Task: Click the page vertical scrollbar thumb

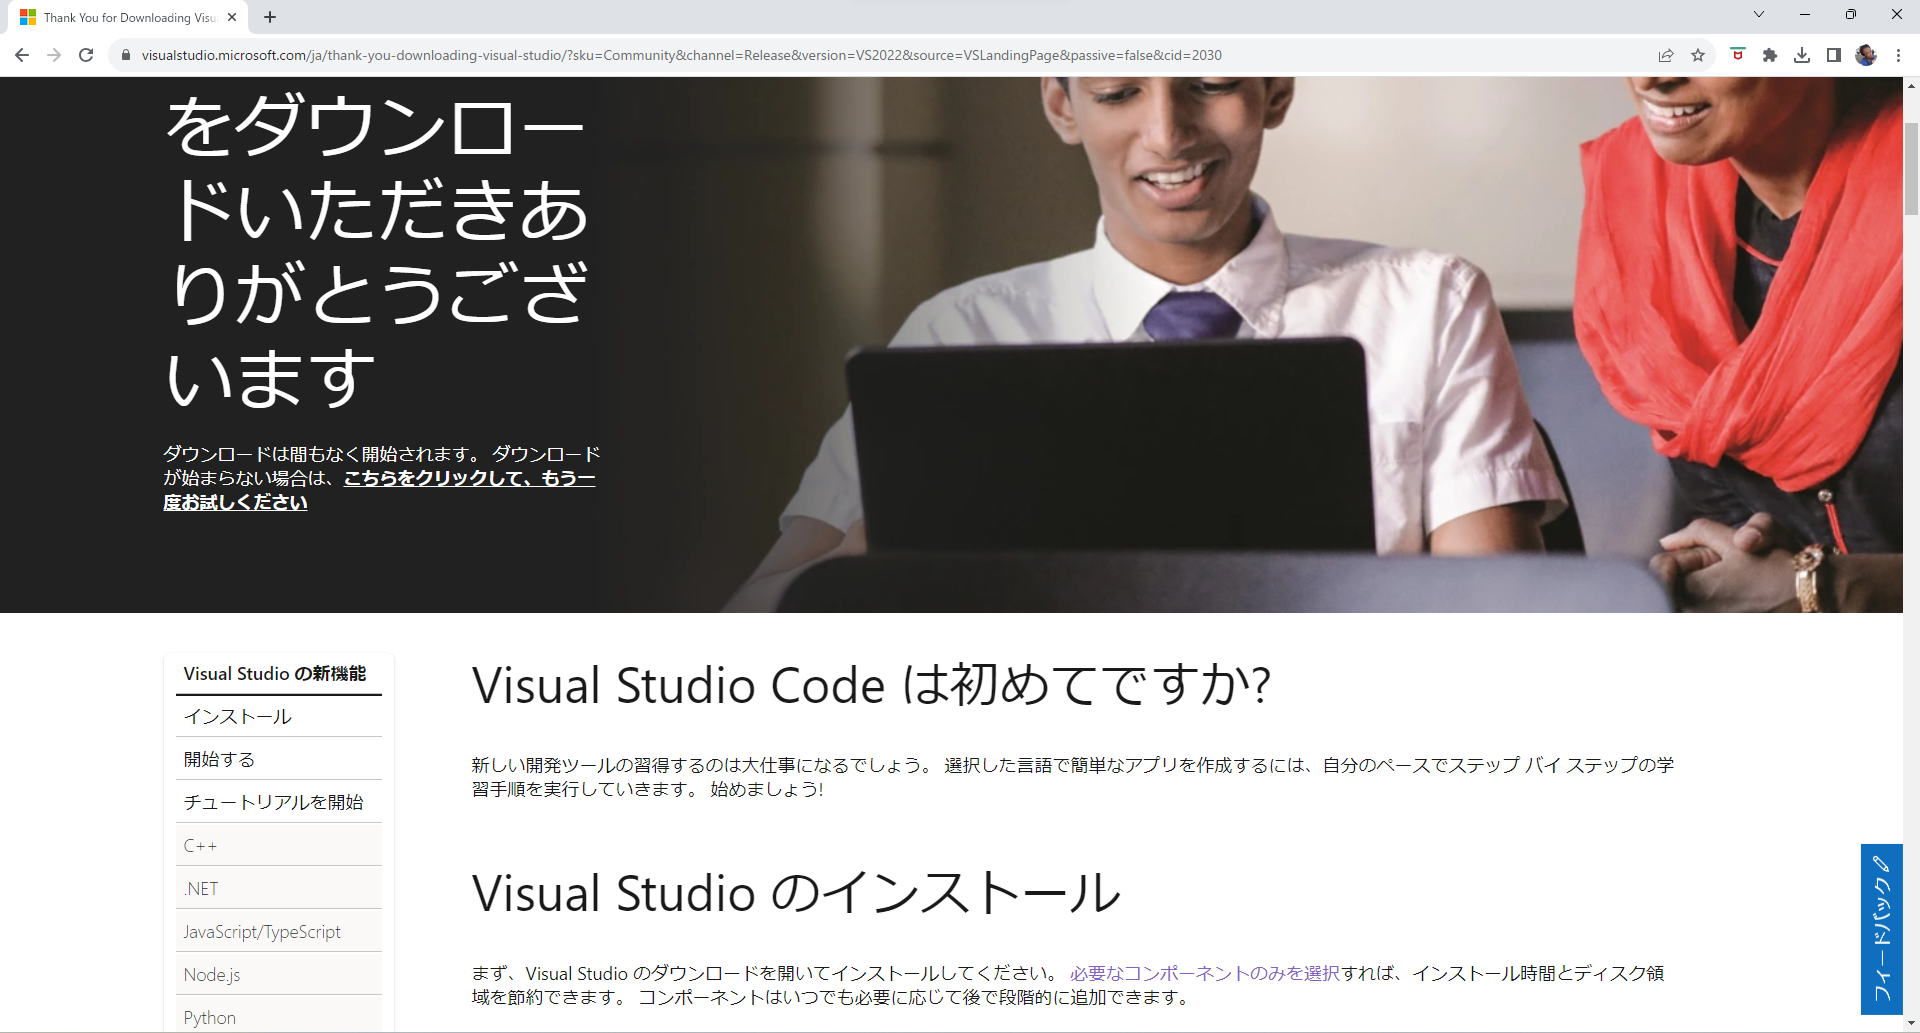Action: click(1911, 168)
